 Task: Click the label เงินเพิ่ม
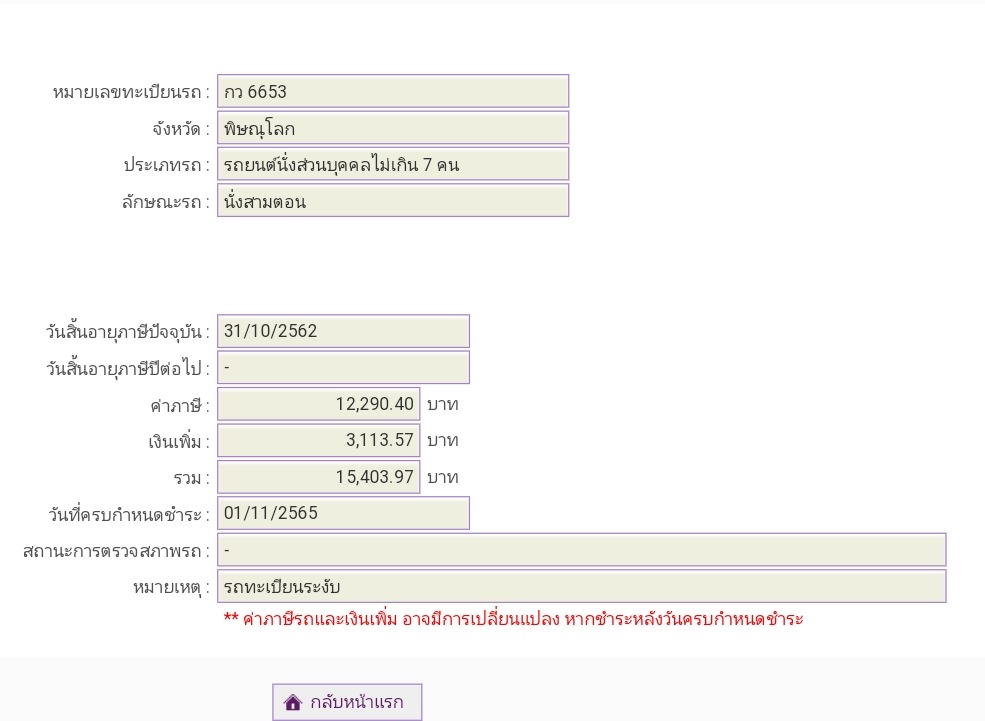coord(179,442)
